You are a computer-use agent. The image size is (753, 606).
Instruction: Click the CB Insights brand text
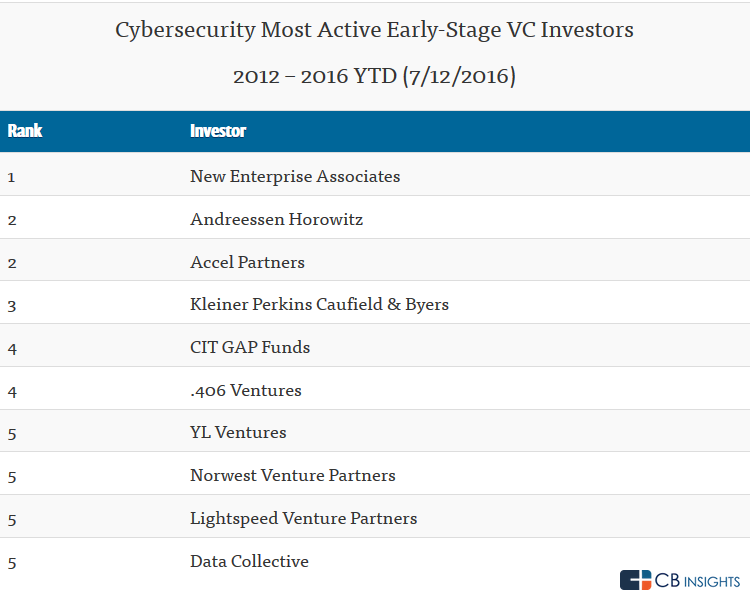point(698,581)
